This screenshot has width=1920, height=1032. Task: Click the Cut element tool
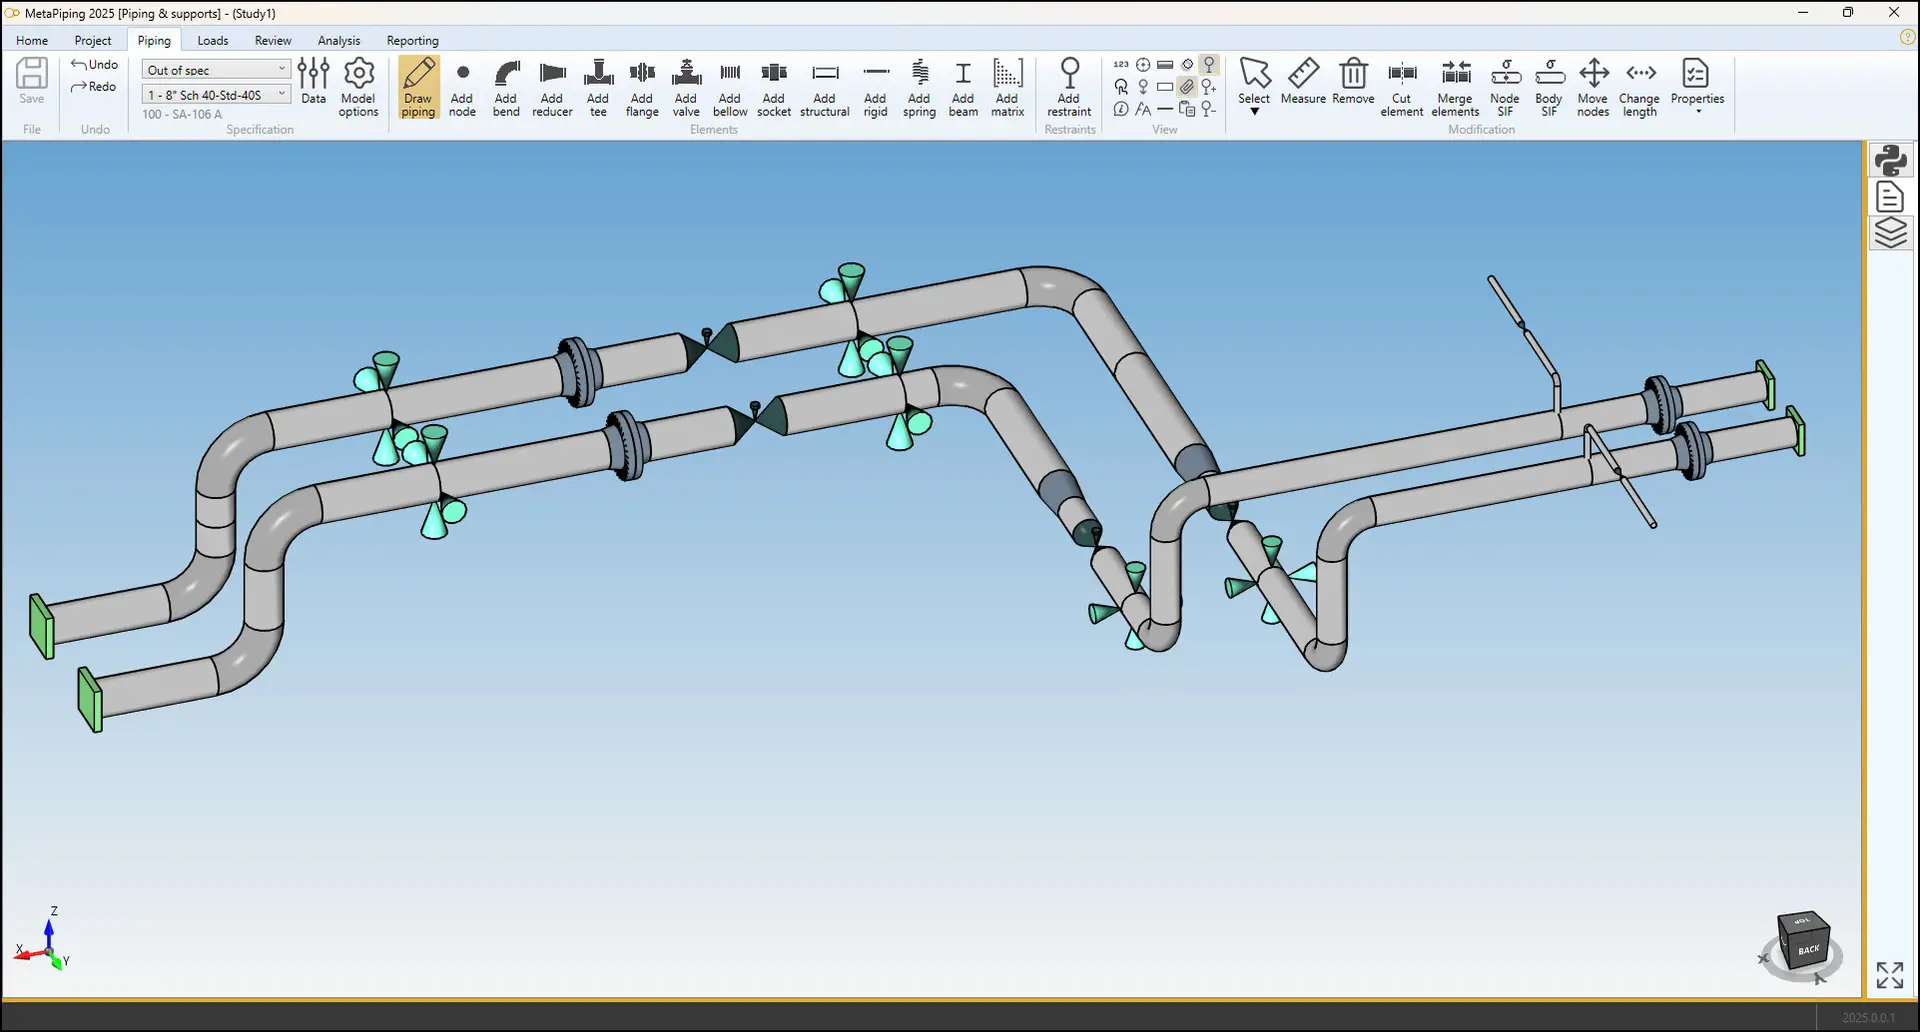point(1402,86)
